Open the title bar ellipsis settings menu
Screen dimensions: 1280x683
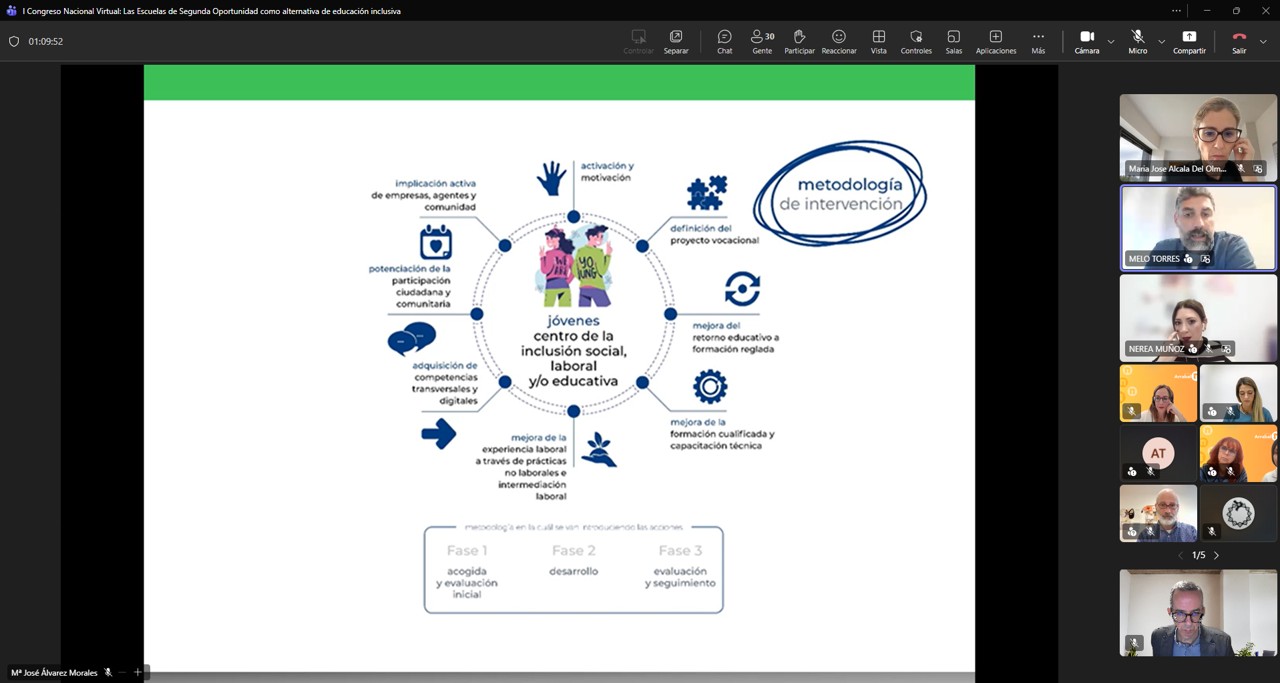(1176, 11)
